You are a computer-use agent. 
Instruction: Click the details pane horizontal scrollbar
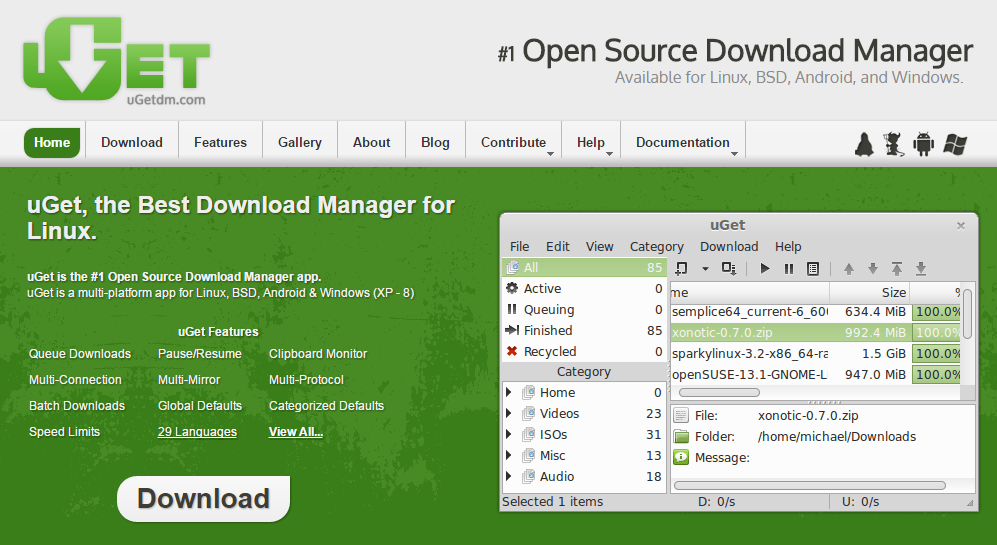809,485
